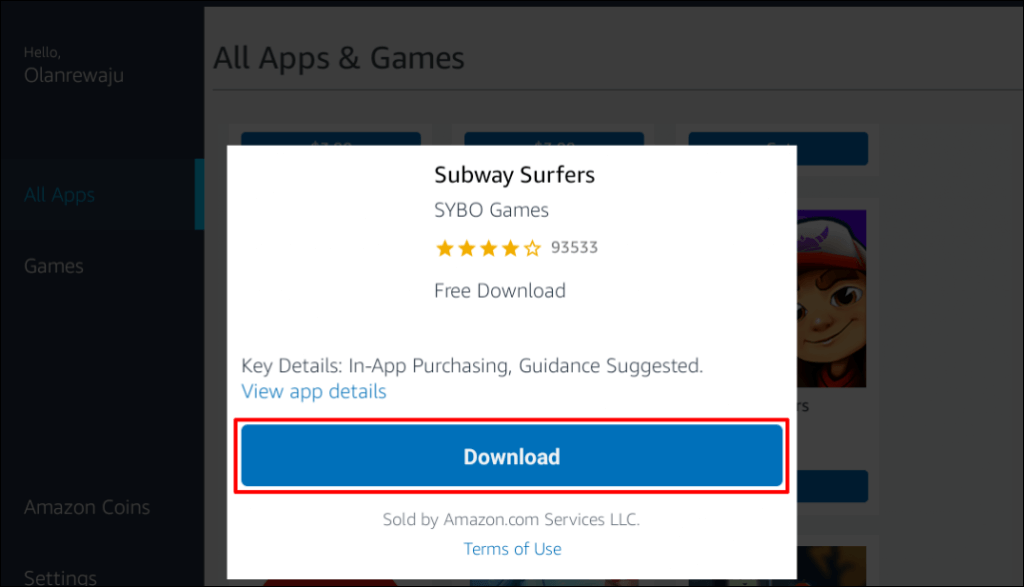The height and width of the screenshot is (587, 1024).
Task: Click the Subway Surfers character thumbnail
Action: [831, 298]
